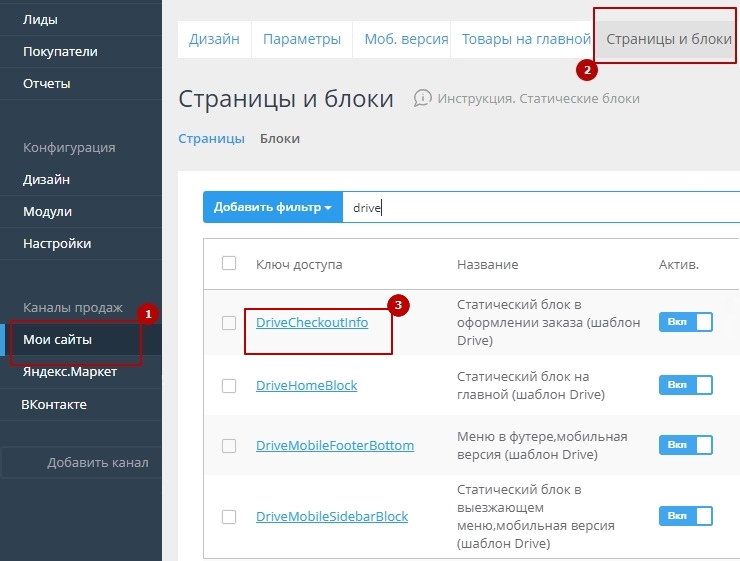The height and width of the screenshot is (561, 740).
Task: Click the search field containing drive
Action: point(541,208)
